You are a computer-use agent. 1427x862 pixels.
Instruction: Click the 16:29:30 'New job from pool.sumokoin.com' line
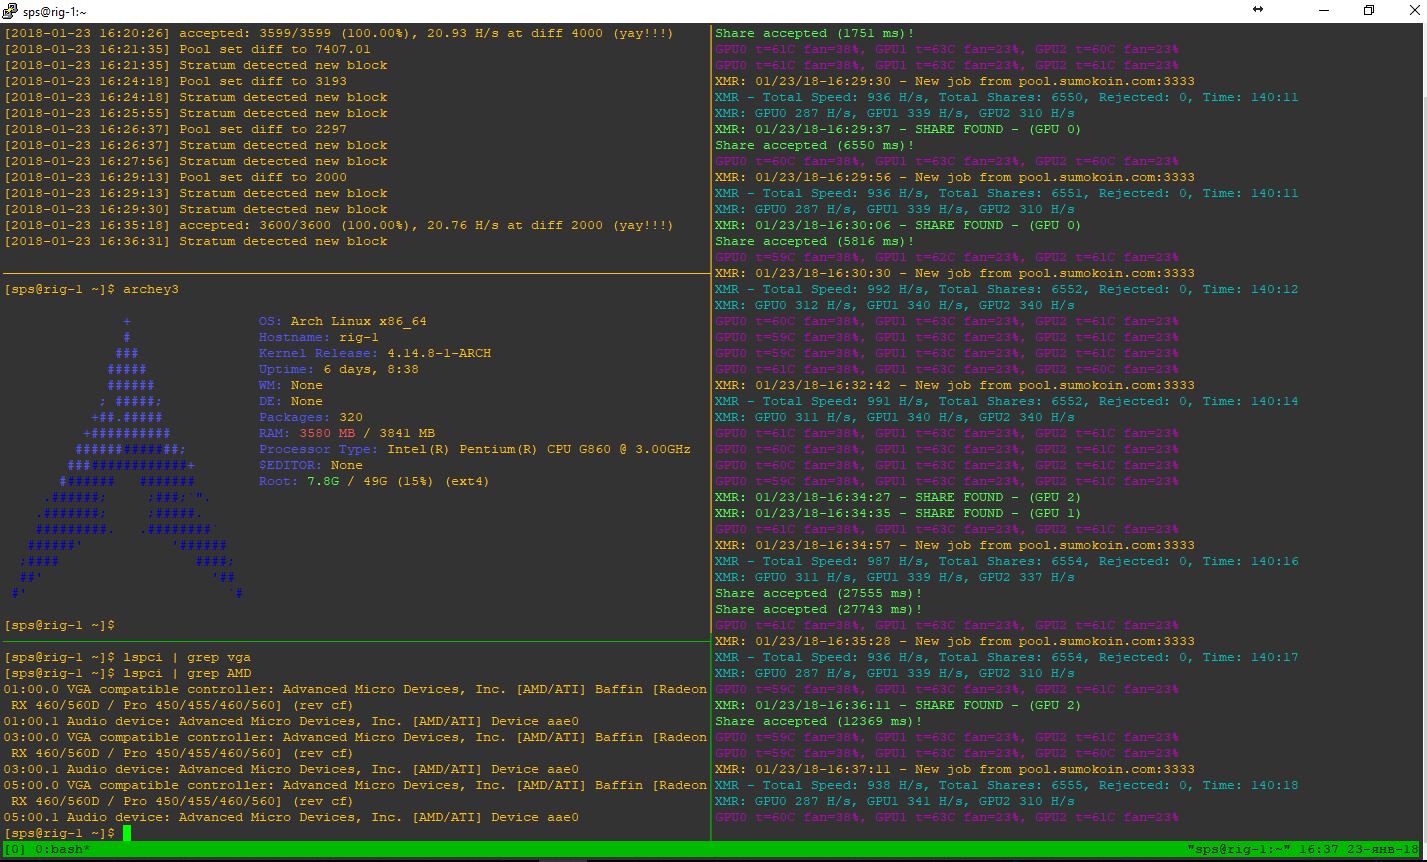(955, 81)
